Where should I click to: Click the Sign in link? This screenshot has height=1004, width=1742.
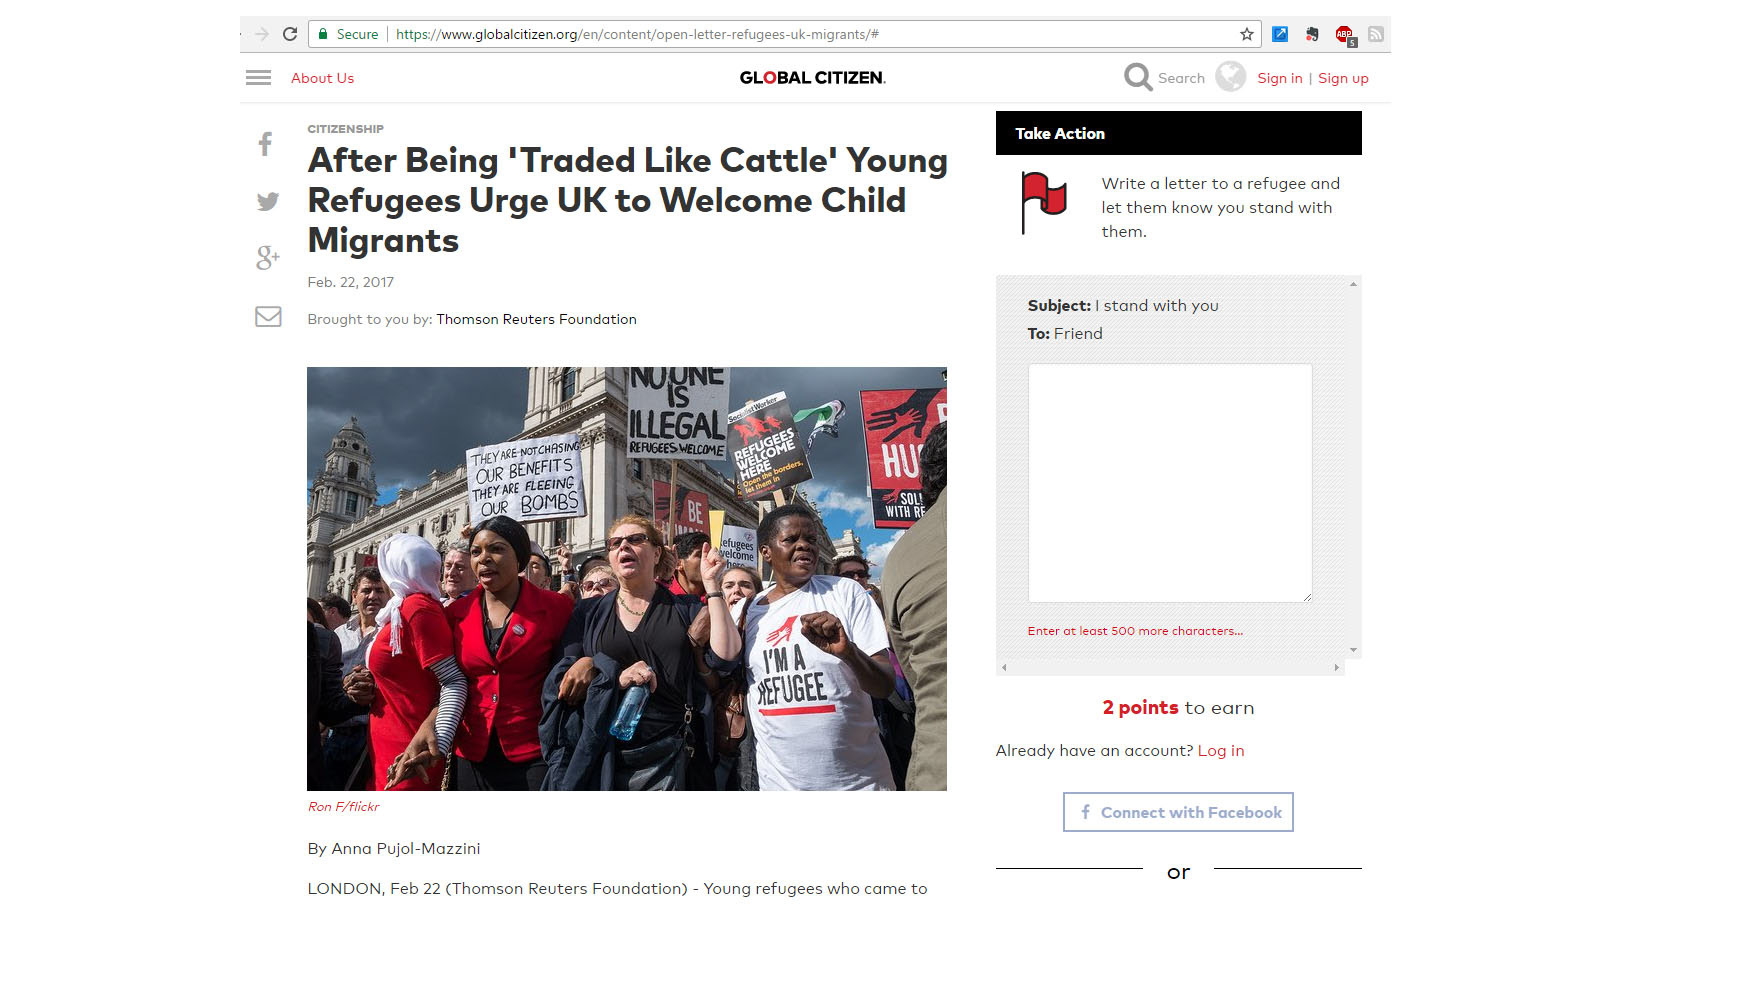(1280, 78)
